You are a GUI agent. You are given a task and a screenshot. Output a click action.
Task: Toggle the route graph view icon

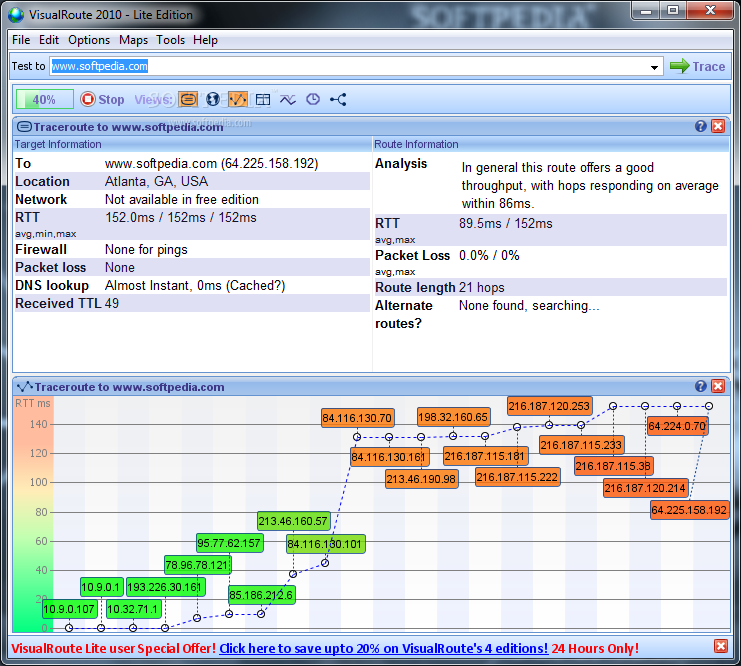pyautogui.click(x=238, y=100)
